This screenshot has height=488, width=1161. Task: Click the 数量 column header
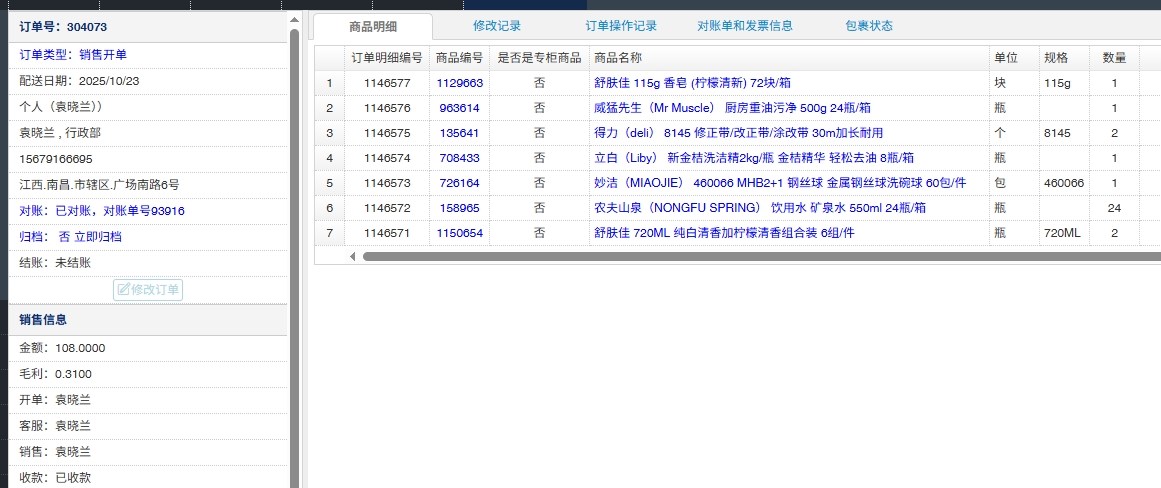pos(1114,58)
